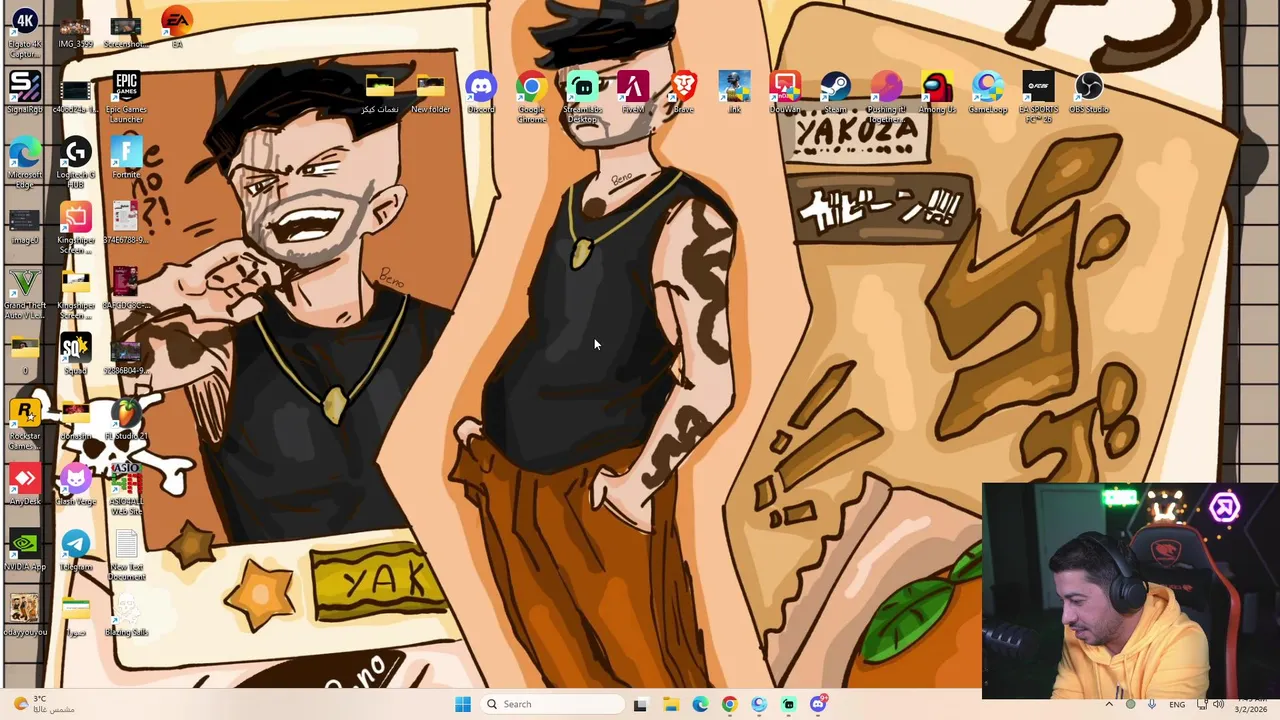The height and width of the screenshot is (720, 1280).
Task: Open the Pushing It! Together shortcut
Action: (886, 97)
